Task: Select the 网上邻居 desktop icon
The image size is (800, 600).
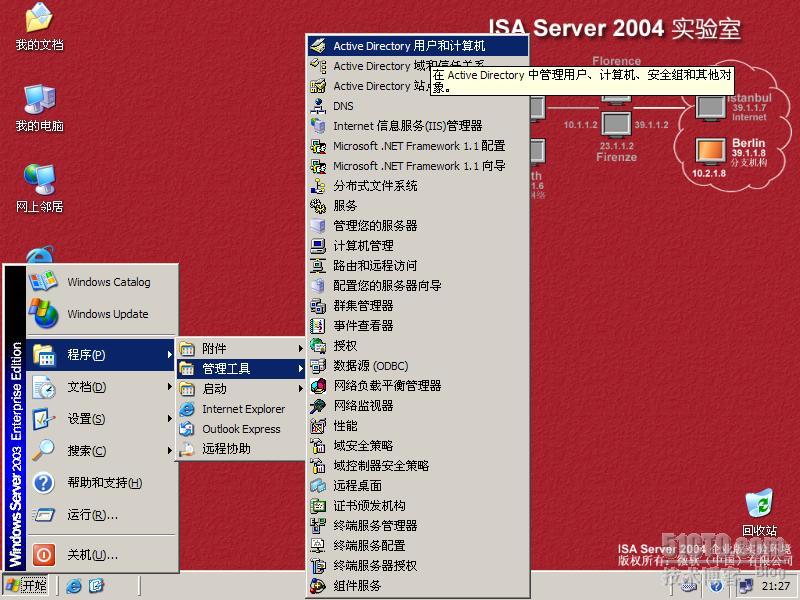Action: click(39, 189)
